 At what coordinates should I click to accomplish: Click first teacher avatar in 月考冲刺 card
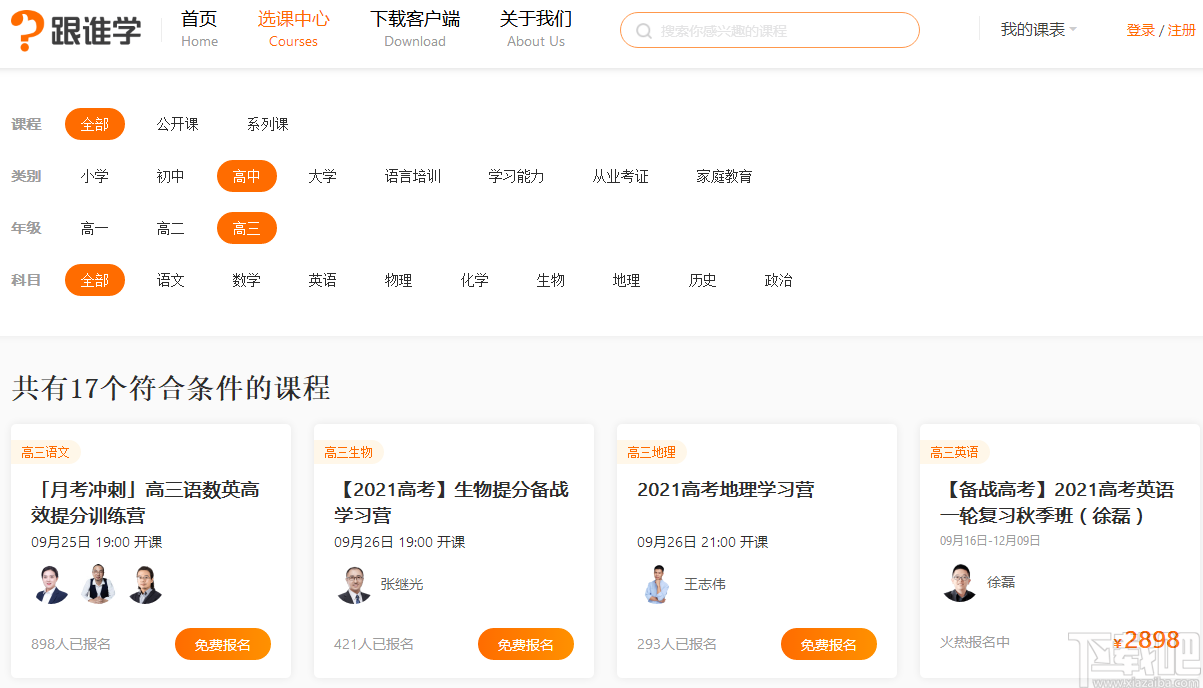(51, 584)
